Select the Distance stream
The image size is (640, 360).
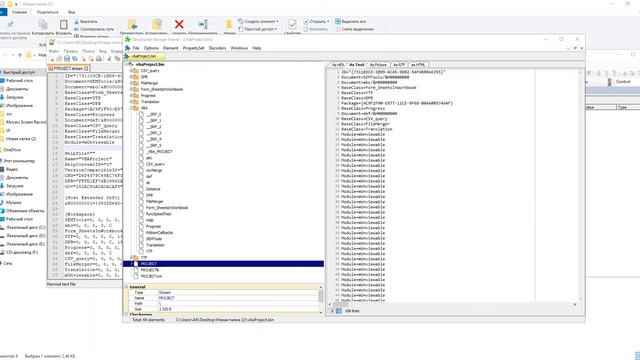tap(153, 189)
